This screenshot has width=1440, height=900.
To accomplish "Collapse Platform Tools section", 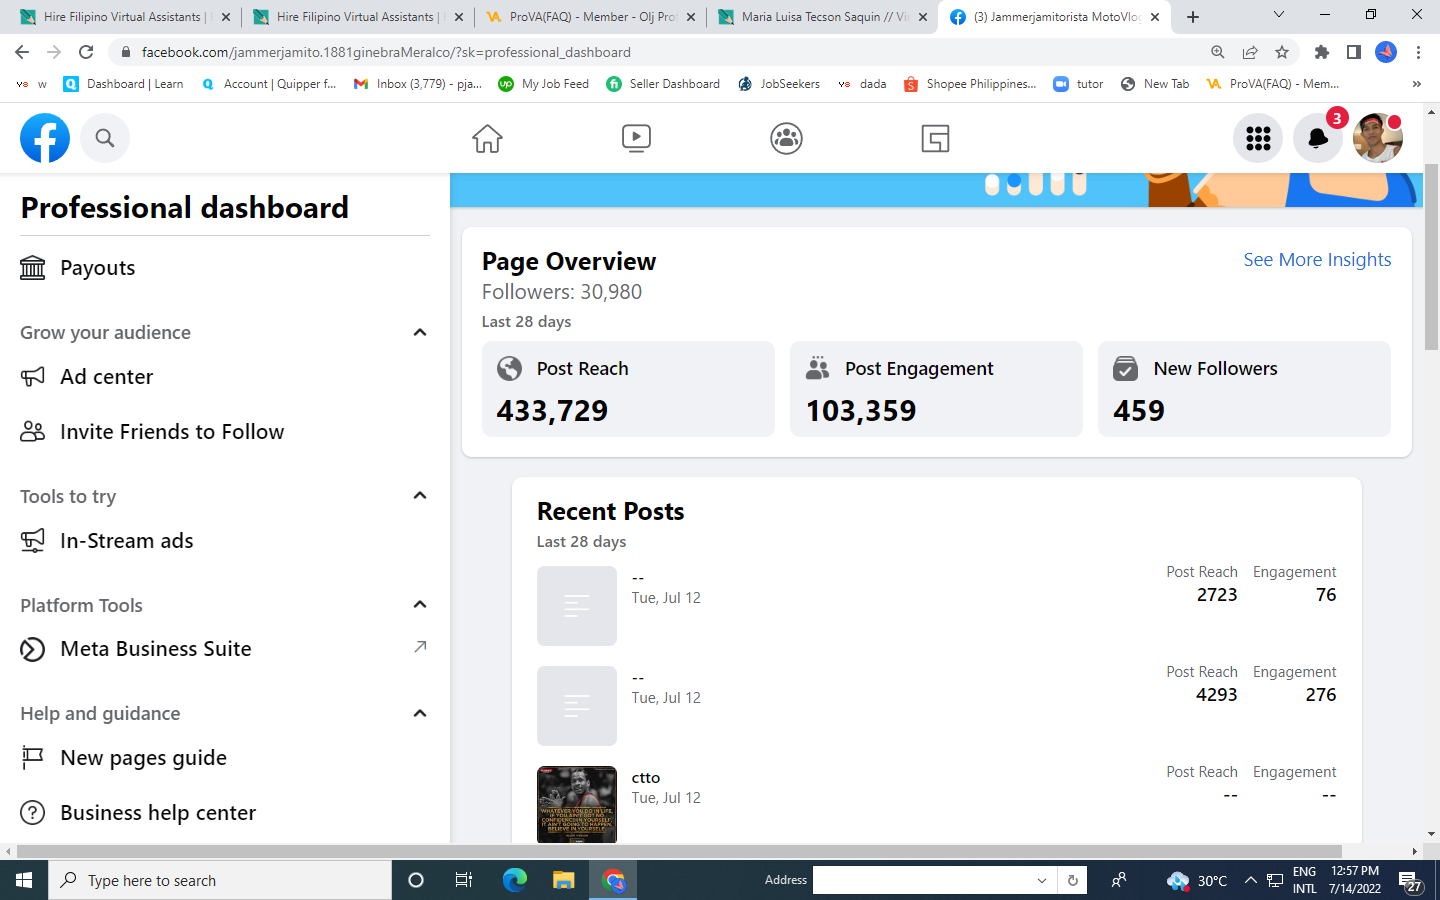I will coord(420,604).
